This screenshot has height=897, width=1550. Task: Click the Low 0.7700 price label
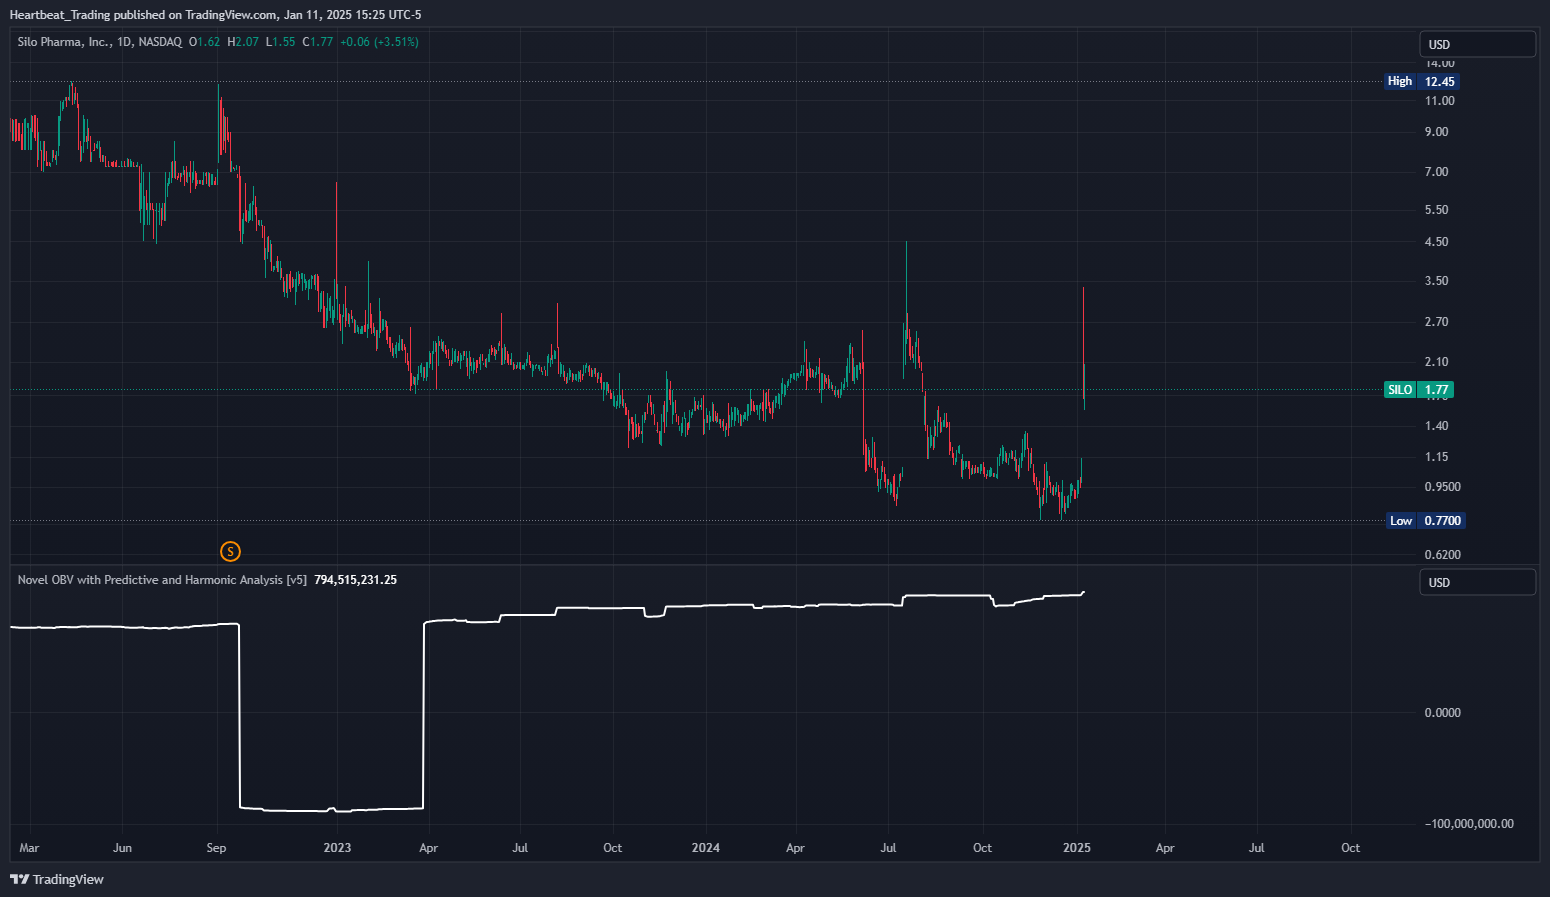pyautogui.click(x=1426, y=520)
